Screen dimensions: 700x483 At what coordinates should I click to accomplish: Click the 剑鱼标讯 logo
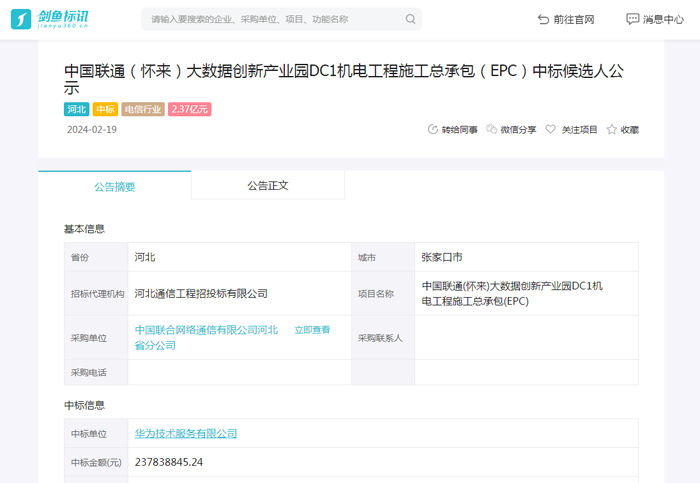click(x=50, y=19)
